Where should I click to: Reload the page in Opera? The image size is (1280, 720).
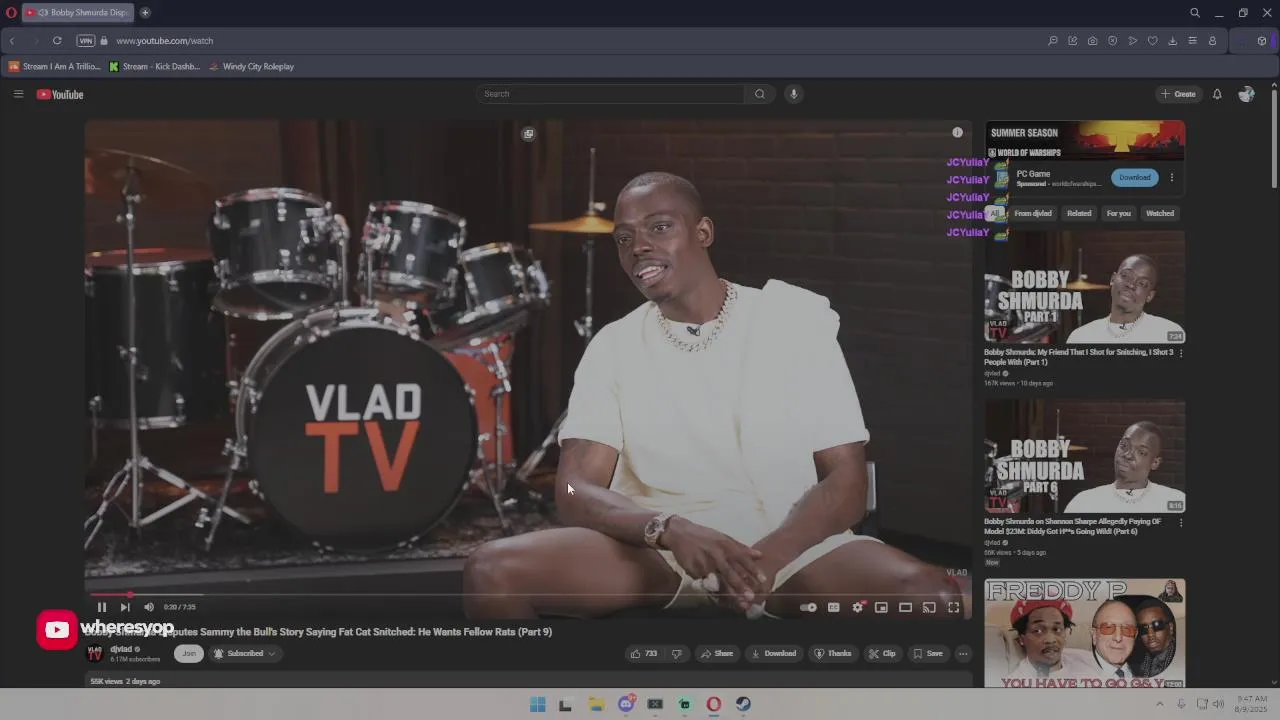pyautogui.click(x=57, y=41)
